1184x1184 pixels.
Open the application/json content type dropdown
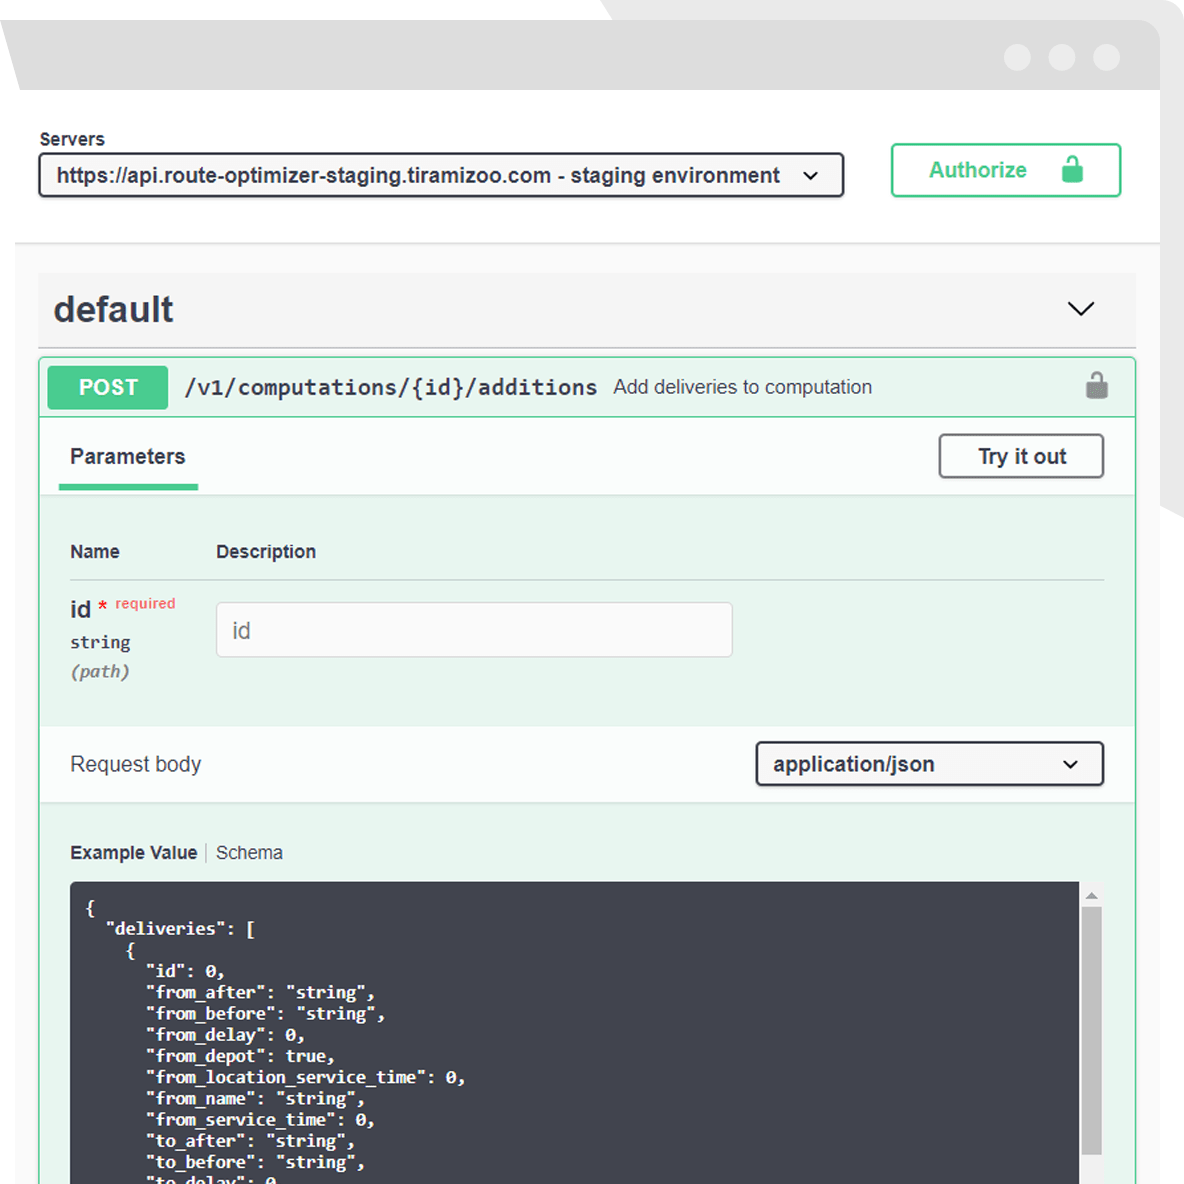(929, 764)
